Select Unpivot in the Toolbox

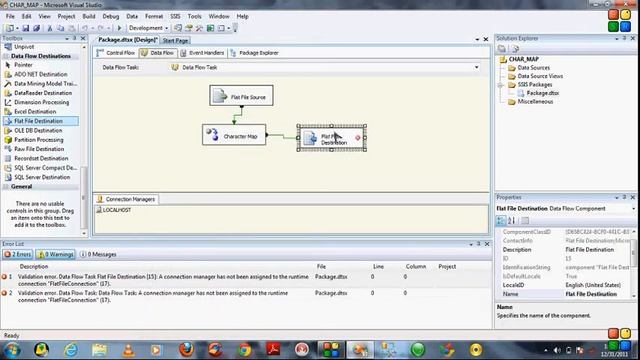[x=40, y=47]
